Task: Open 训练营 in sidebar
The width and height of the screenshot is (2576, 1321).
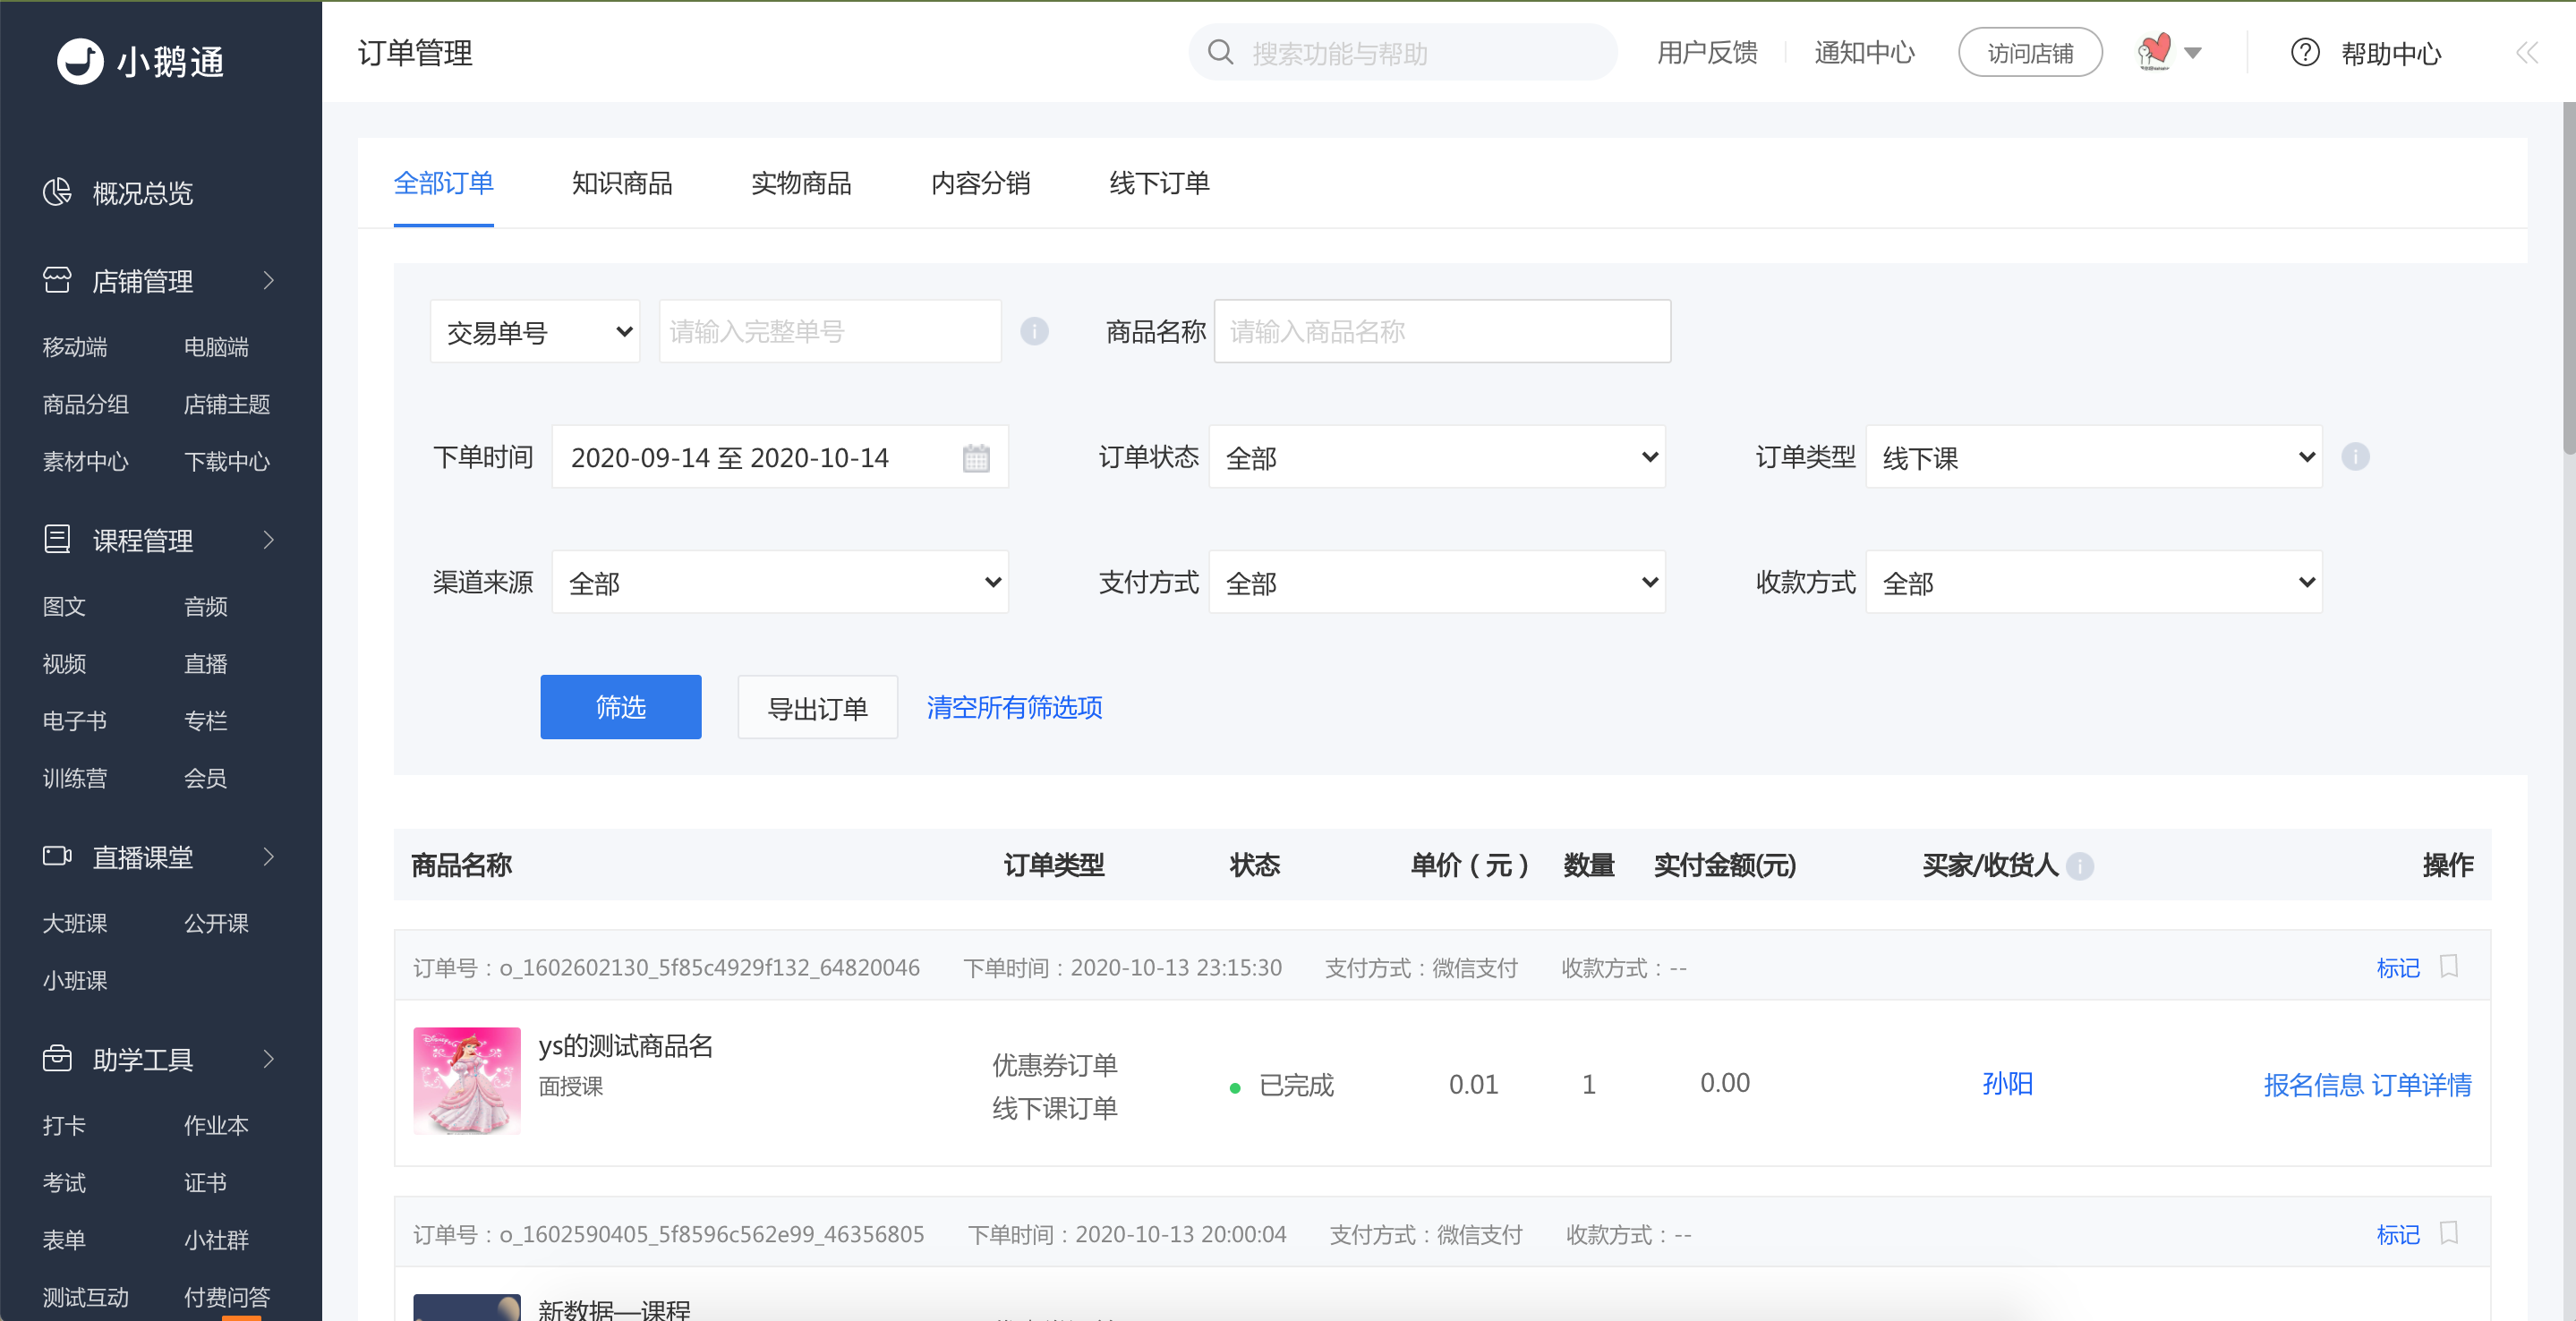Action: 75,778
